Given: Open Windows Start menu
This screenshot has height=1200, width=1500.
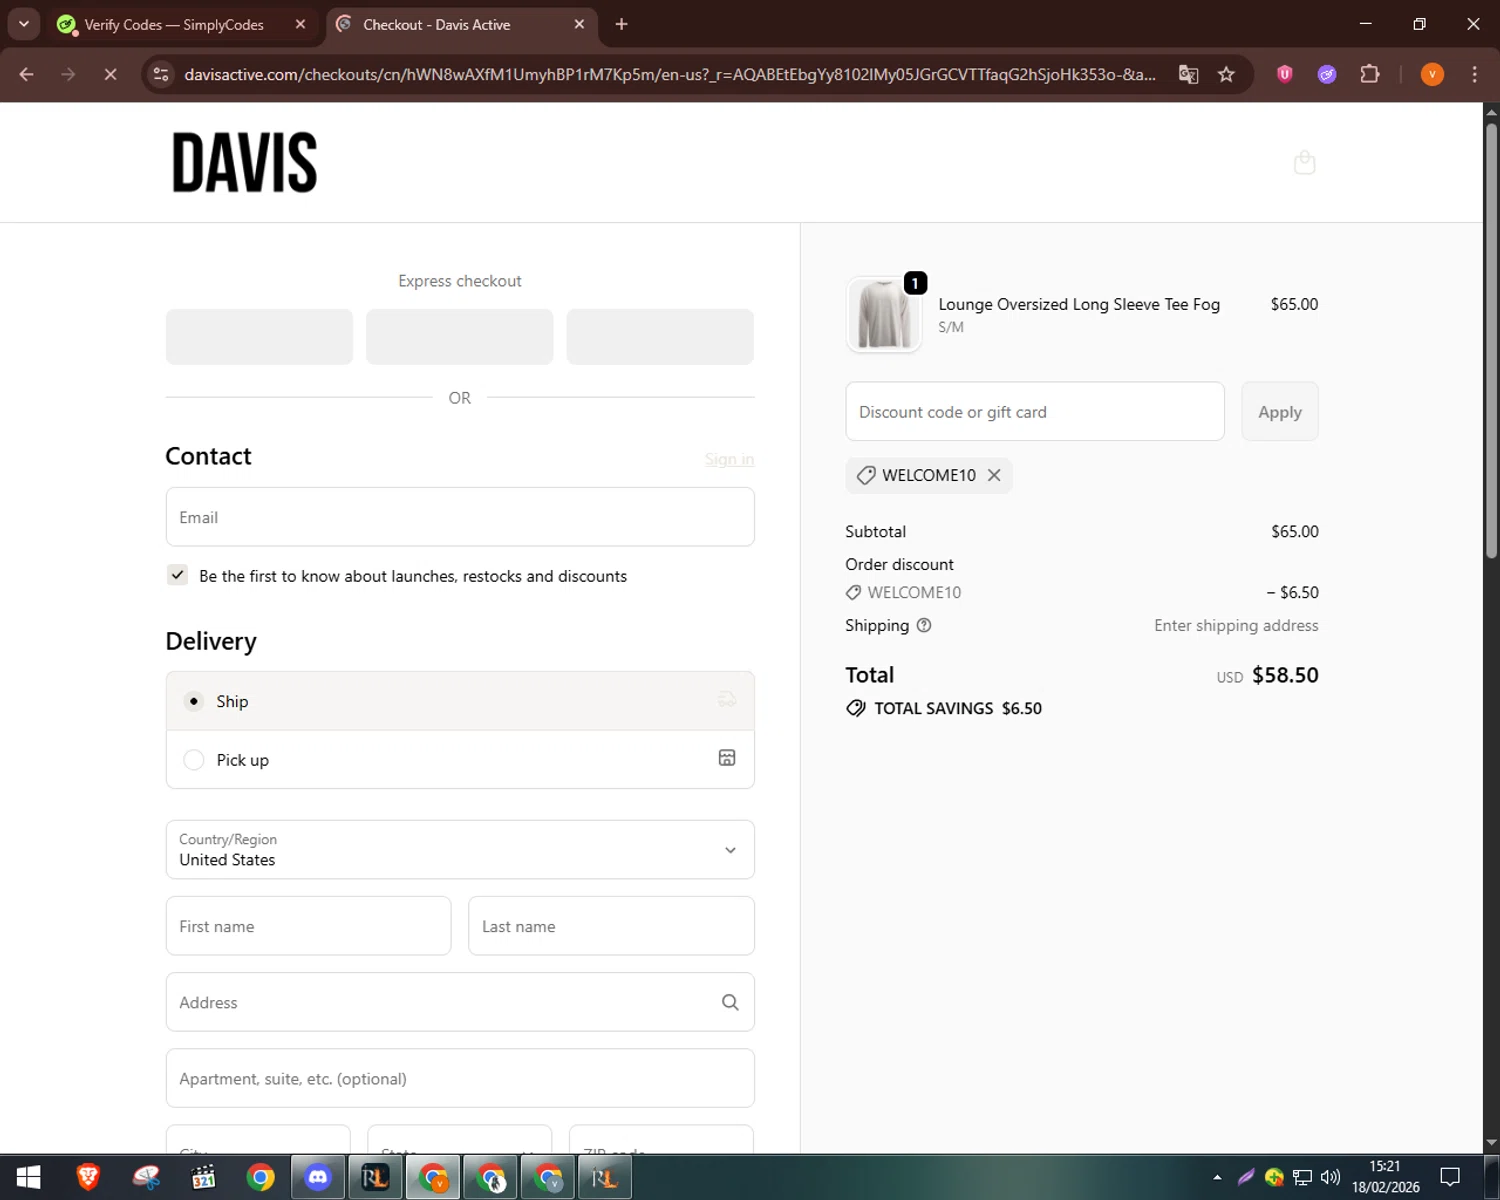Looking at the screenshot, I should (x=28, y=1177).
